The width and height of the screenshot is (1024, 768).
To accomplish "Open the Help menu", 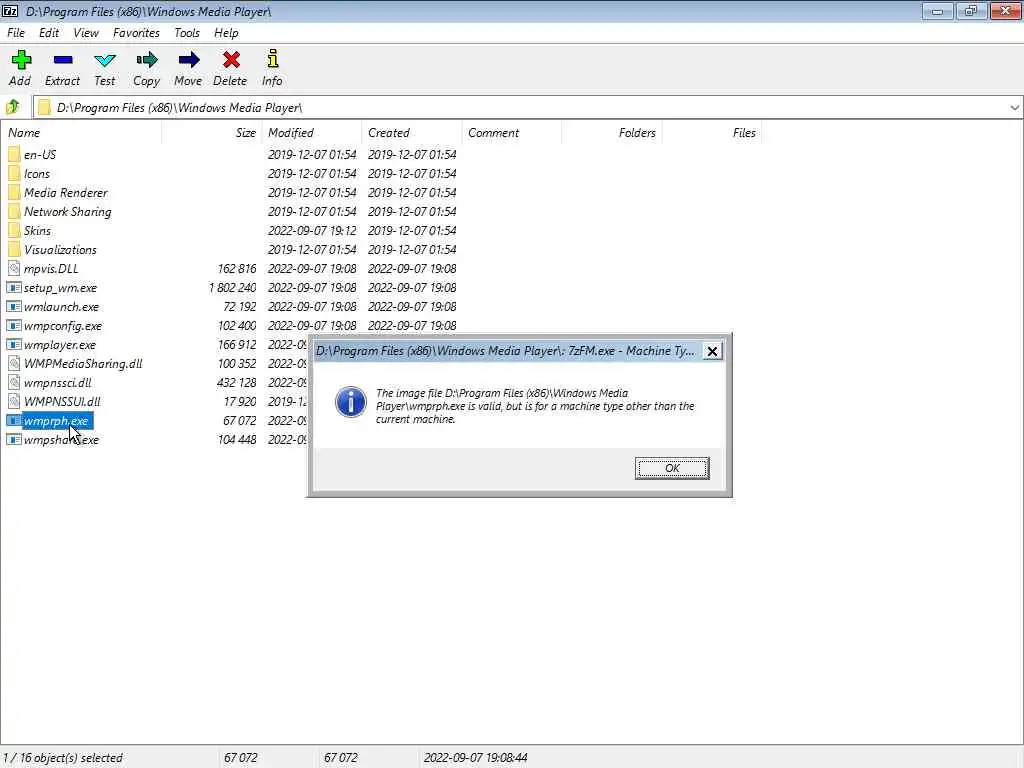I will pyautogui.click(x=226, y=33).
